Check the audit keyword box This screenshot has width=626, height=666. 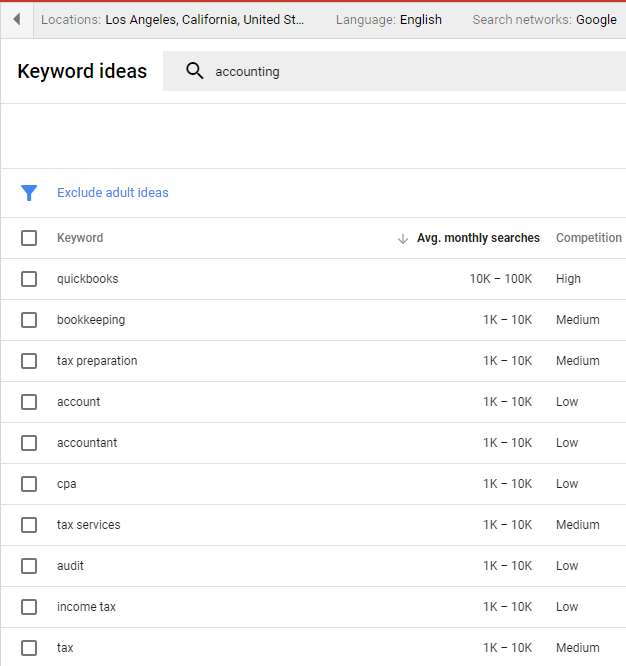29,566
